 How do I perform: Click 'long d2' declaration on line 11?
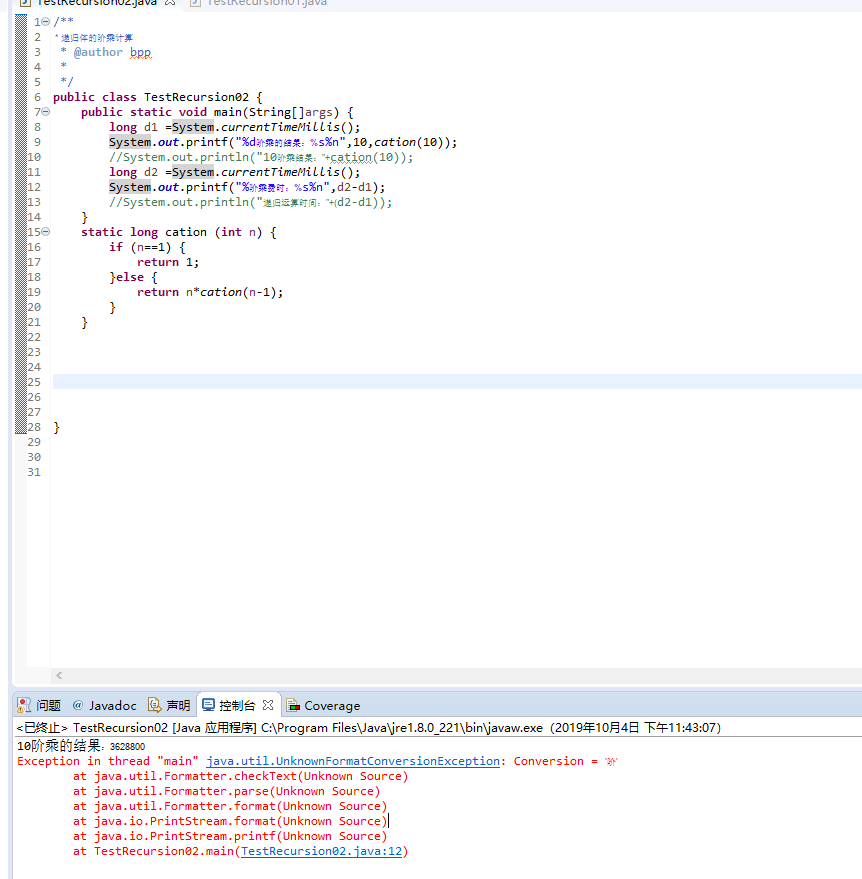coord(133,172)
